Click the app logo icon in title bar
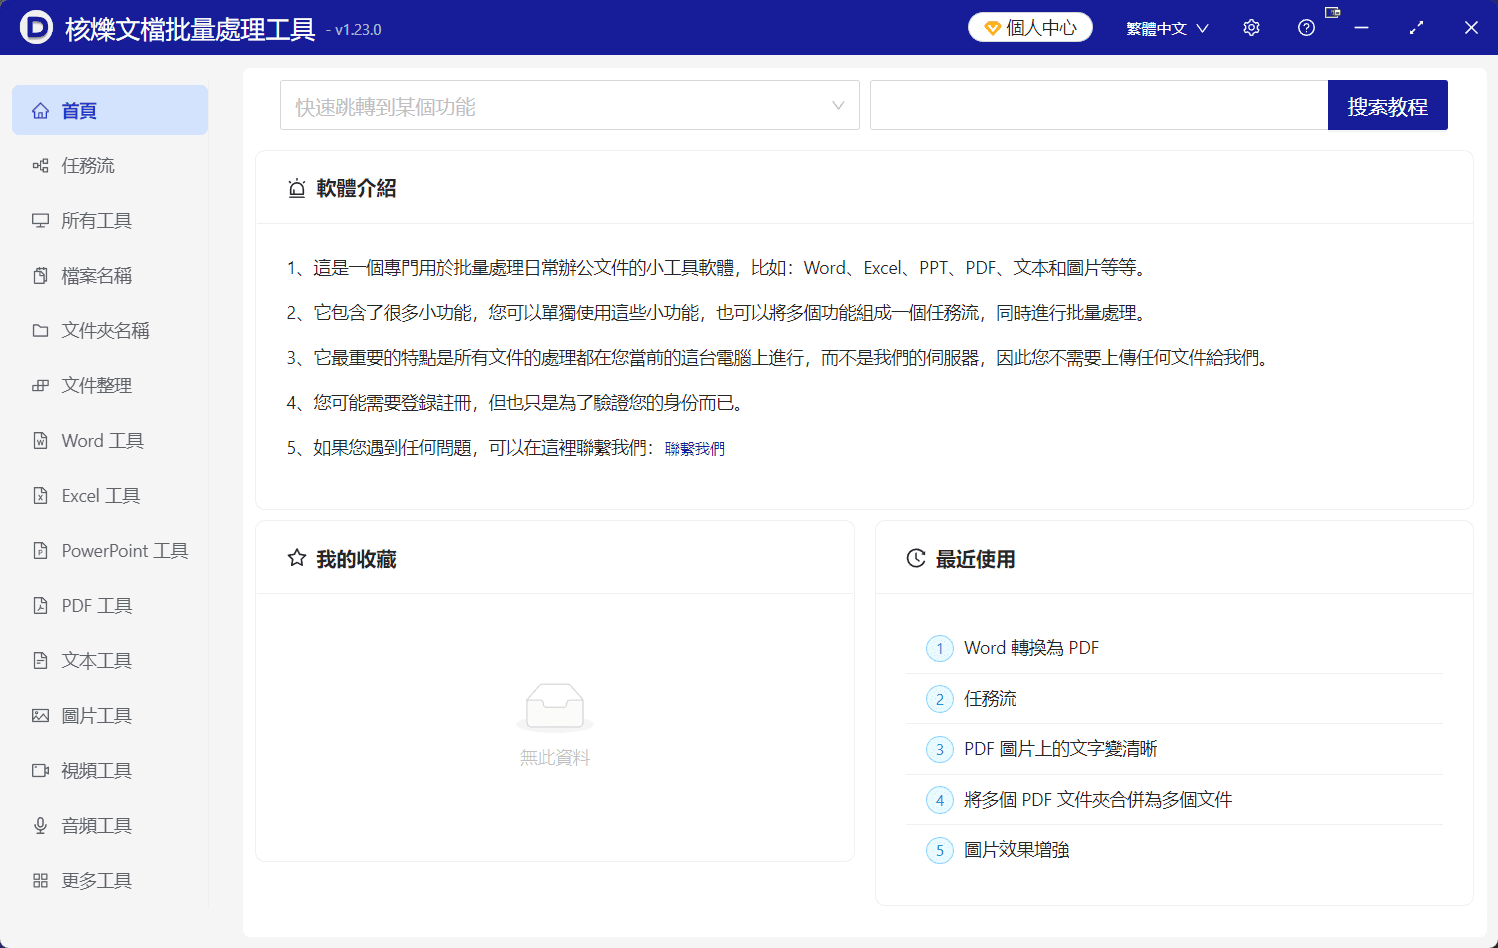The width and height of the screenshot is (1498, 948). point(36,27)
